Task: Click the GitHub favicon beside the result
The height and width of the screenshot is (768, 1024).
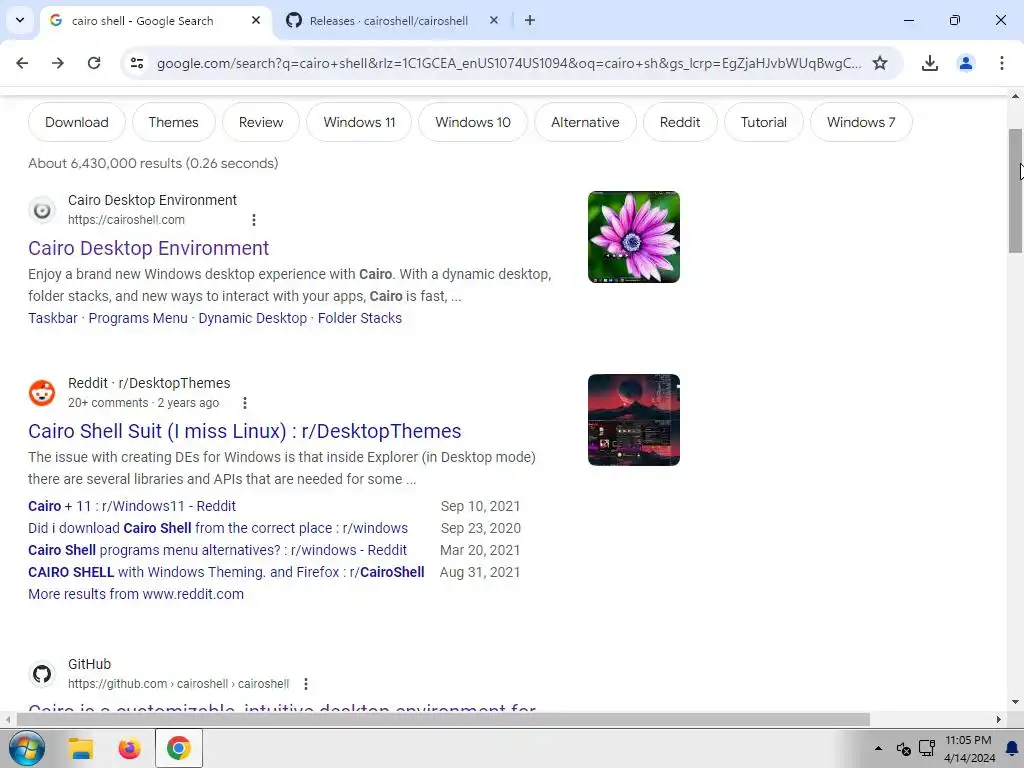Action: 42,674
